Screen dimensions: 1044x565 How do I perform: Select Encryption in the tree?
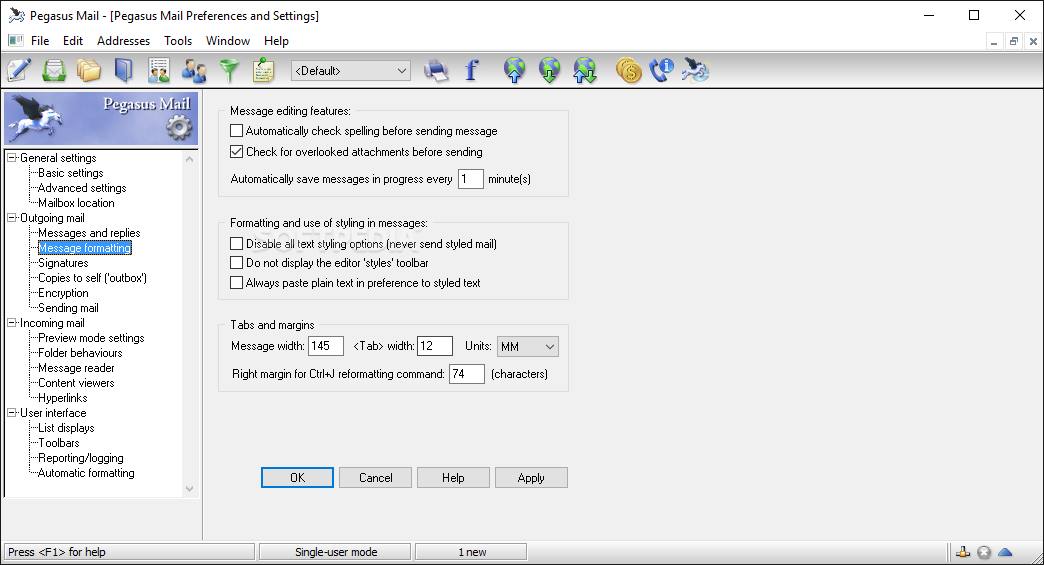click(63, 293)
